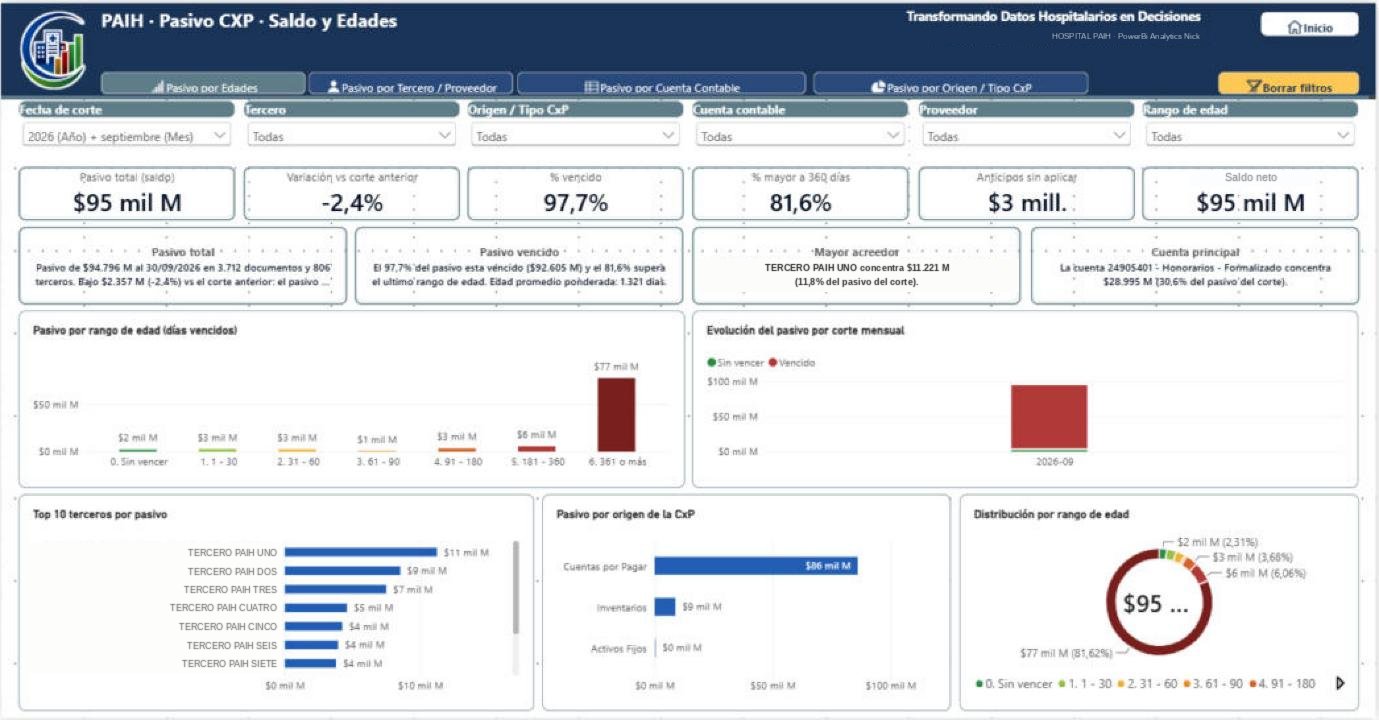The height and width of the screenshot is (720, 1379).
Task: Click the '5. 181 - 360' age range bar
Action: tap(536, 448)
